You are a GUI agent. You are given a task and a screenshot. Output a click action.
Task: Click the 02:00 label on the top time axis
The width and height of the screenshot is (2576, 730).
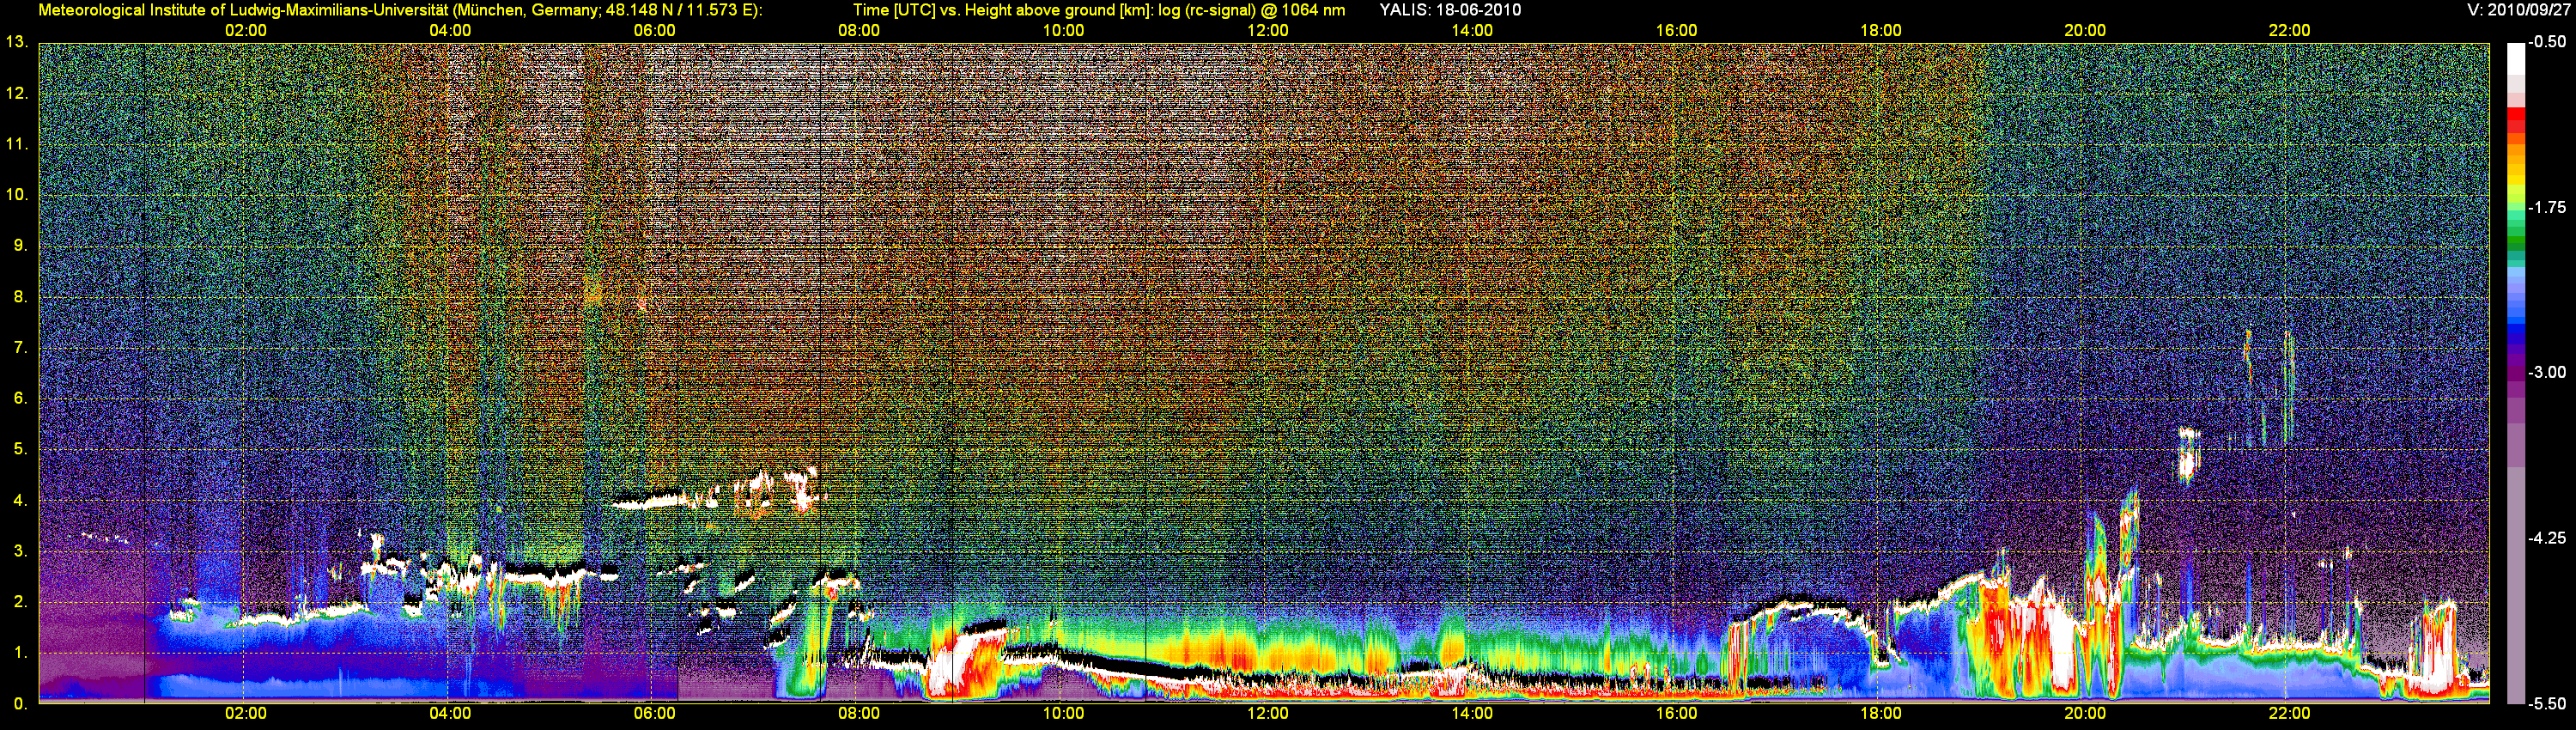click(246, 31)
